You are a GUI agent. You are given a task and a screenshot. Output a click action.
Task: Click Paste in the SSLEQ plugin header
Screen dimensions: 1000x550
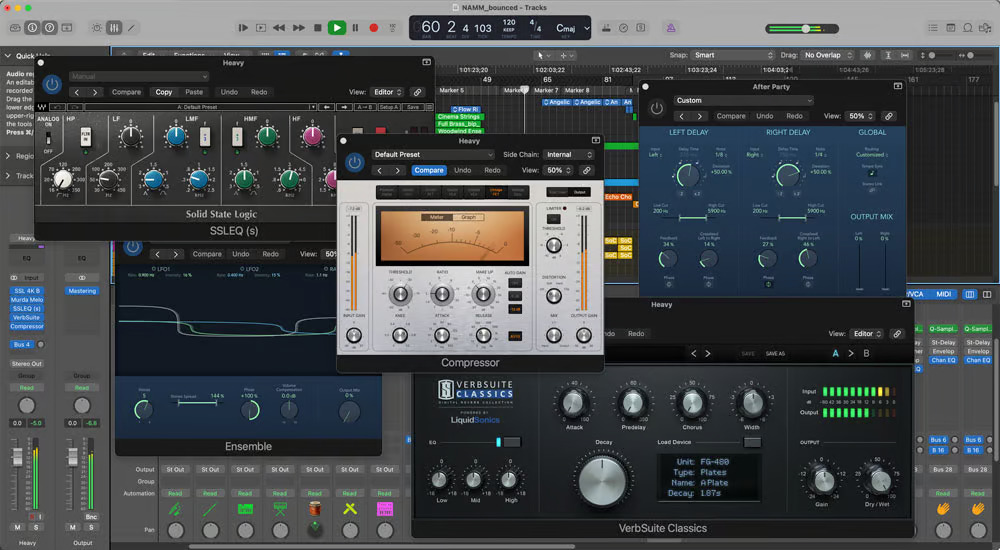click(x=193, y=92)
